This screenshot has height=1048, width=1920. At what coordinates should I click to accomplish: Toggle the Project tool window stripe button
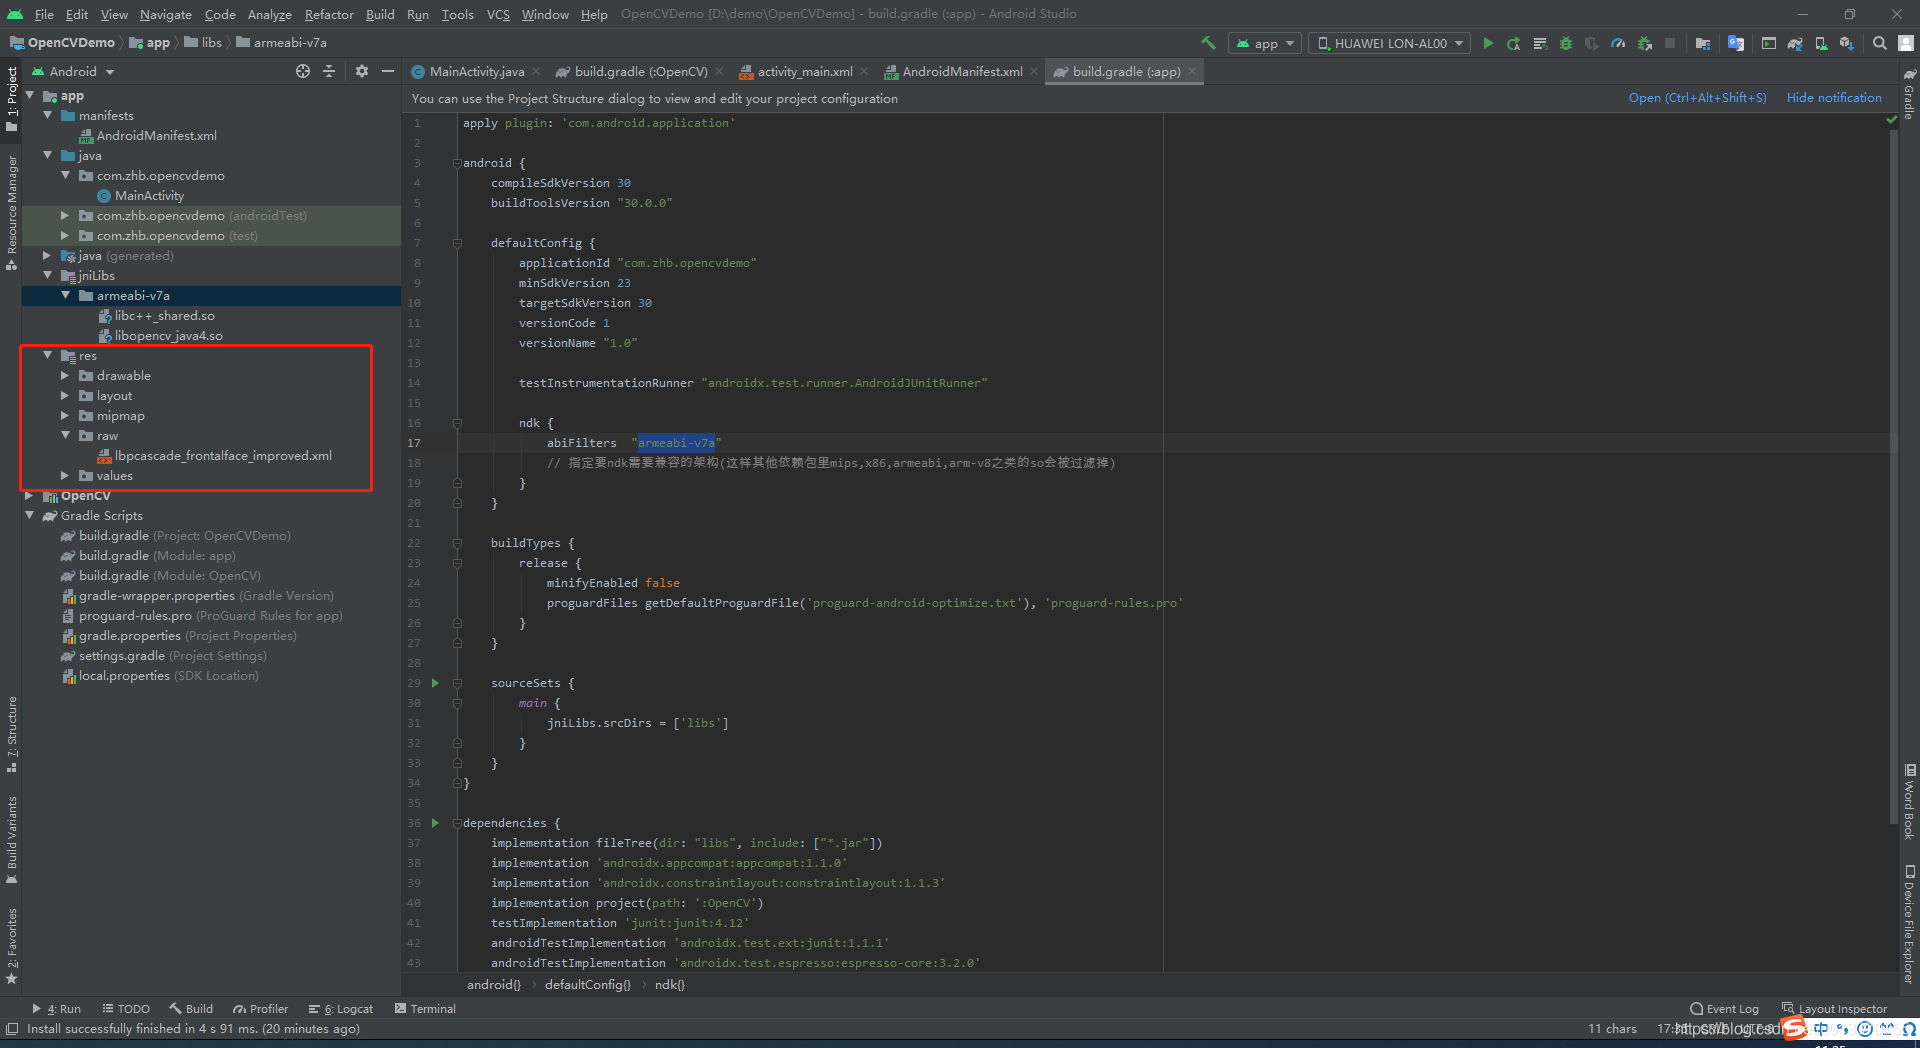coord(12,98)
